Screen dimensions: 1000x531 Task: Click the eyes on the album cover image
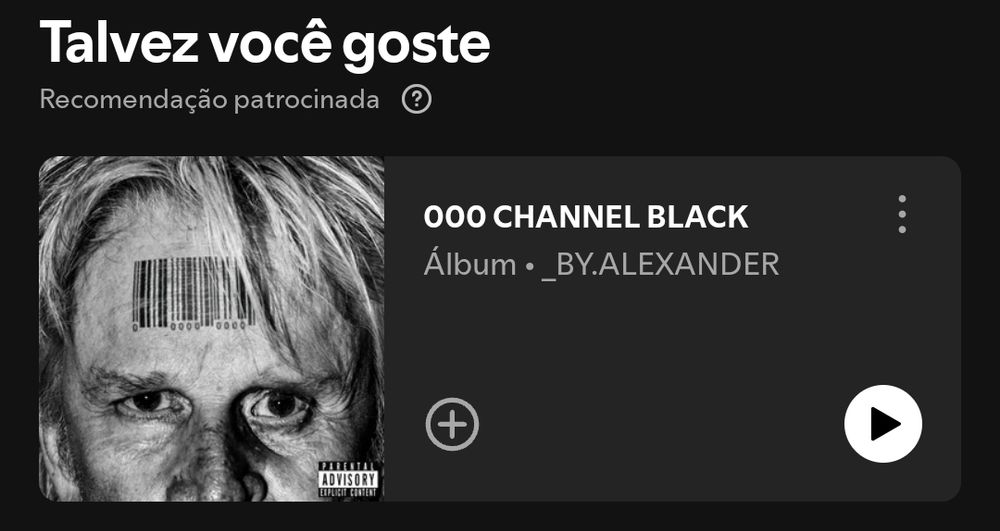tap(214, 404)
